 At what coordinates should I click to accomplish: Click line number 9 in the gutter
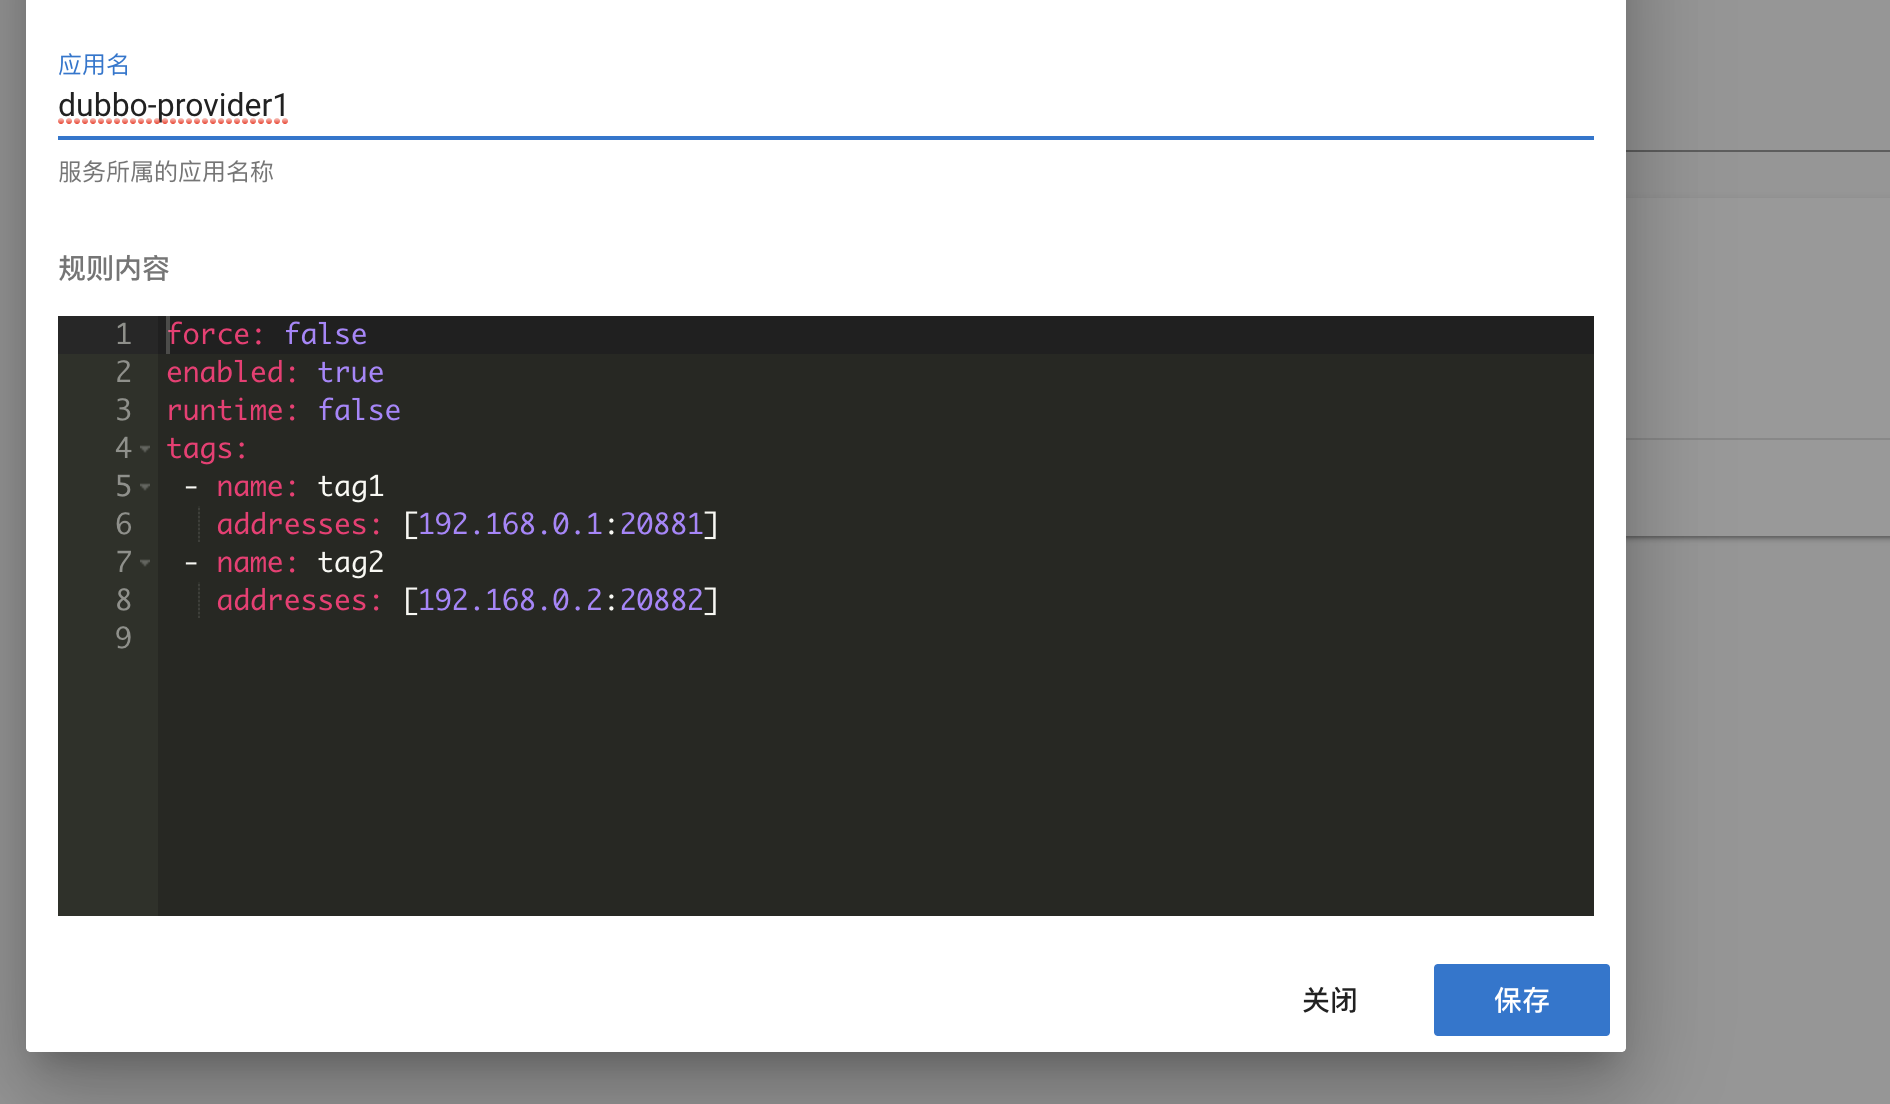pyautogui.click(x=123, y=638)
